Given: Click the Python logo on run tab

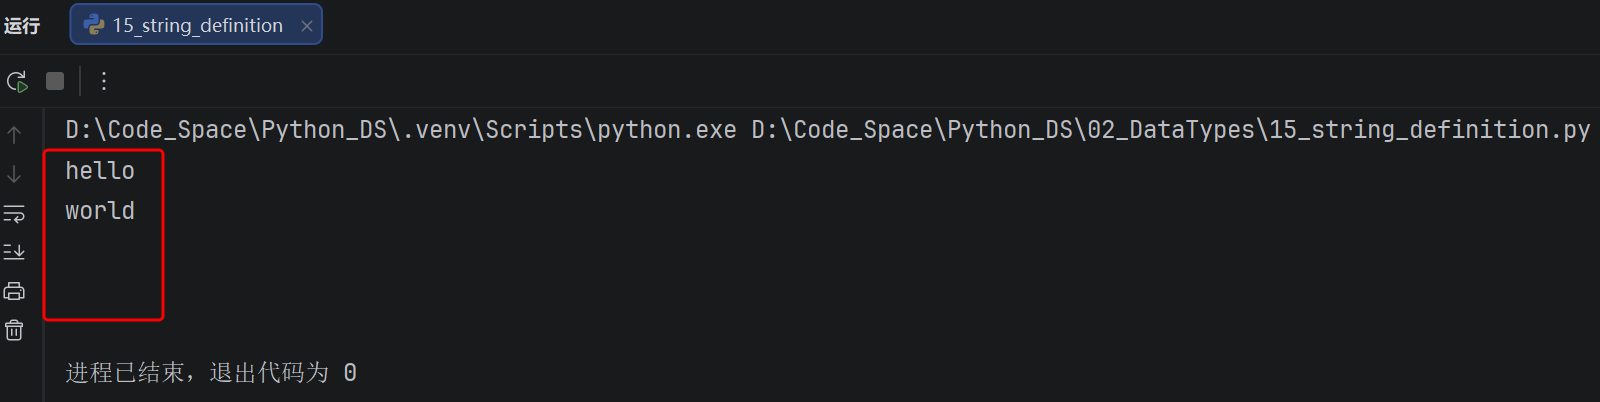Looking at the screenshot, I should (94, 25).
